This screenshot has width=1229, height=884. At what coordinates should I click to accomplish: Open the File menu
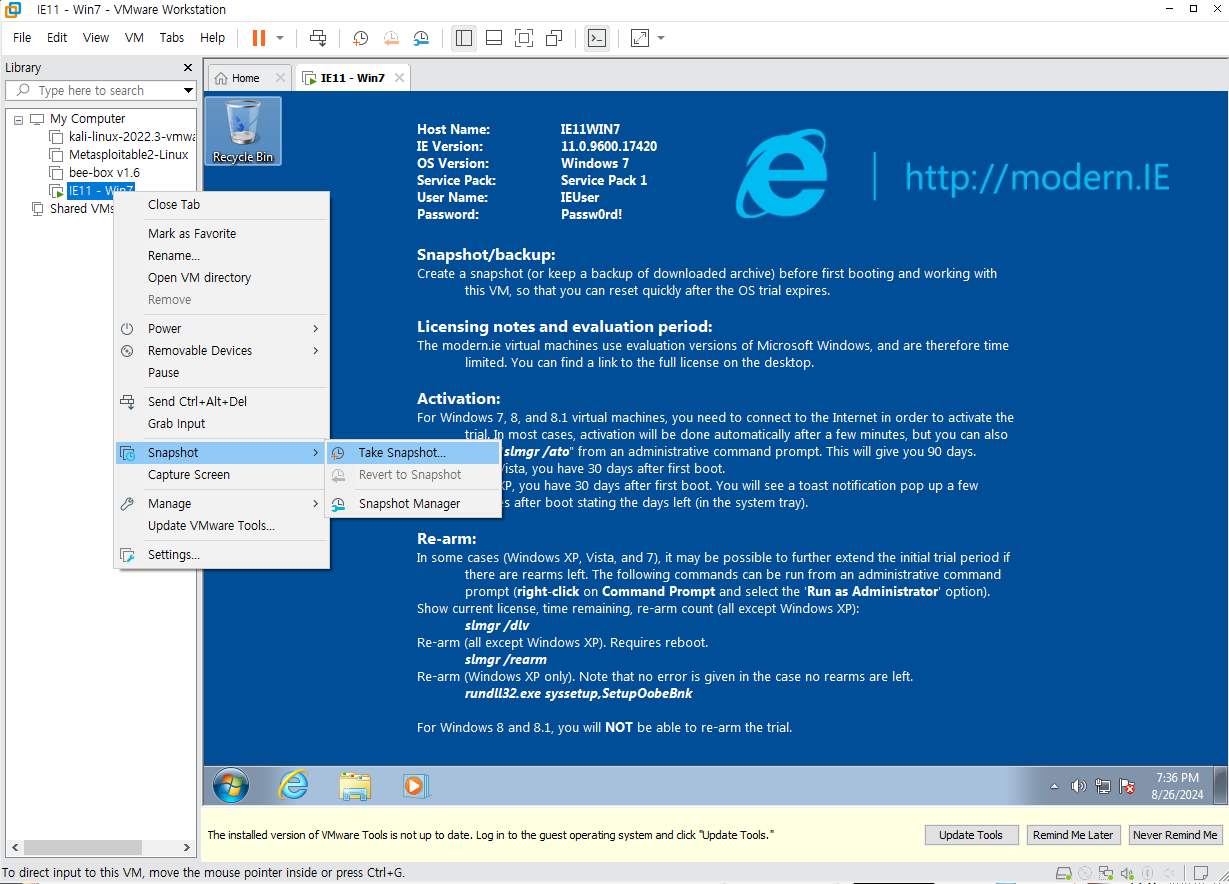pos(22,37)
